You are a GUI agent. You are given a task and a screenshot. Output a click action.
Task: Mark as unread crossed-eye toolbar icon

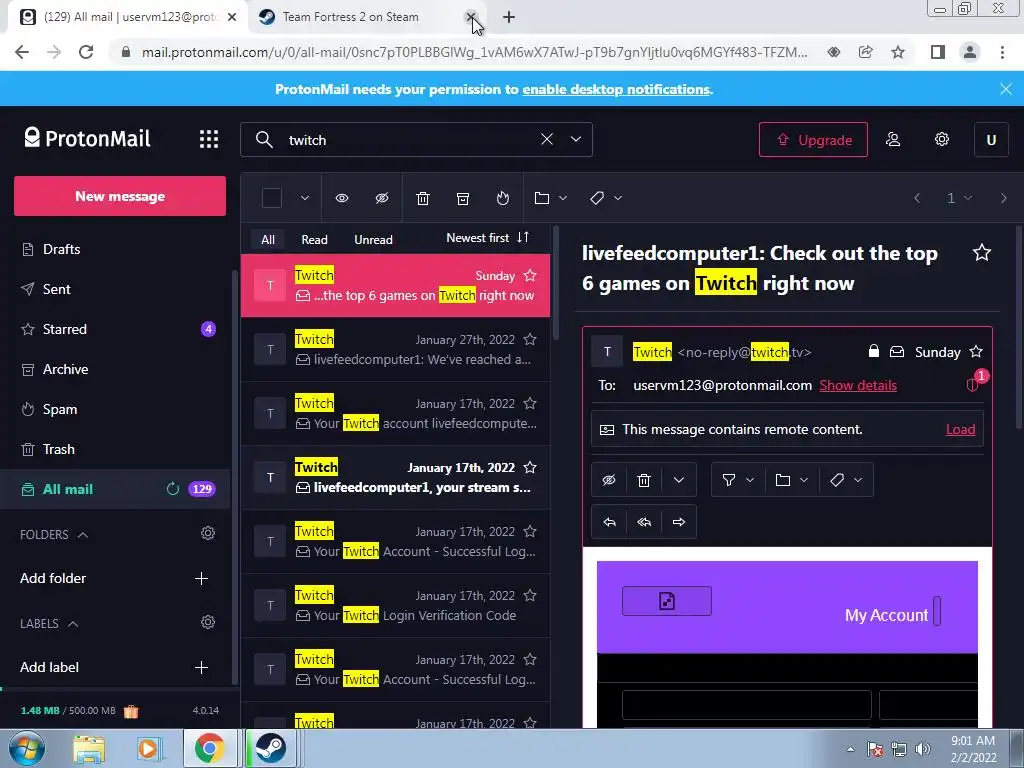[382, 198]
